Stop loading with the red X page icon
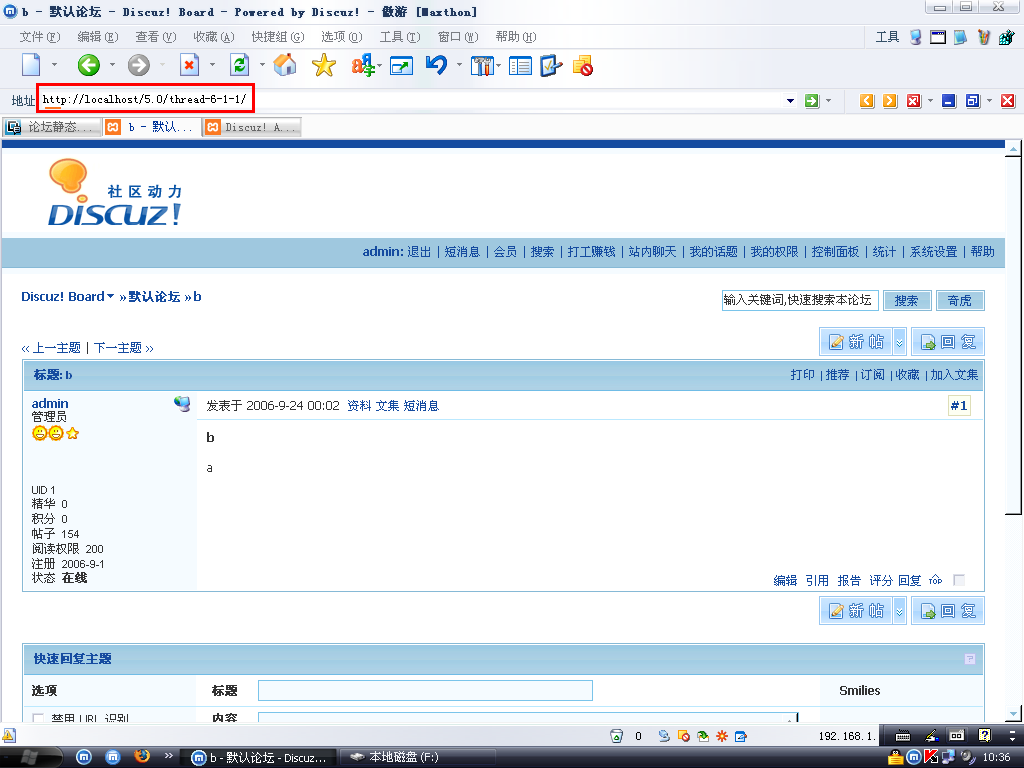1024x768 pixels. click(189, 65)
